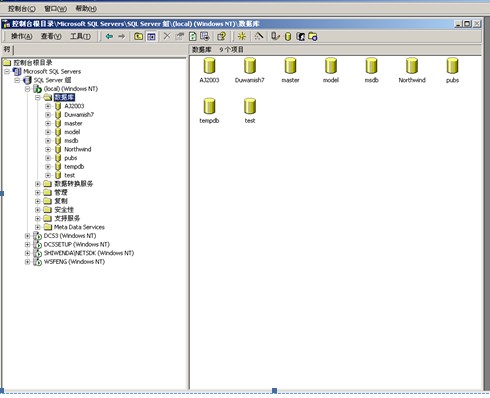Collapse the SQL Server 组 node
This screenshot has height=398, width=490.
coord(17,80)
